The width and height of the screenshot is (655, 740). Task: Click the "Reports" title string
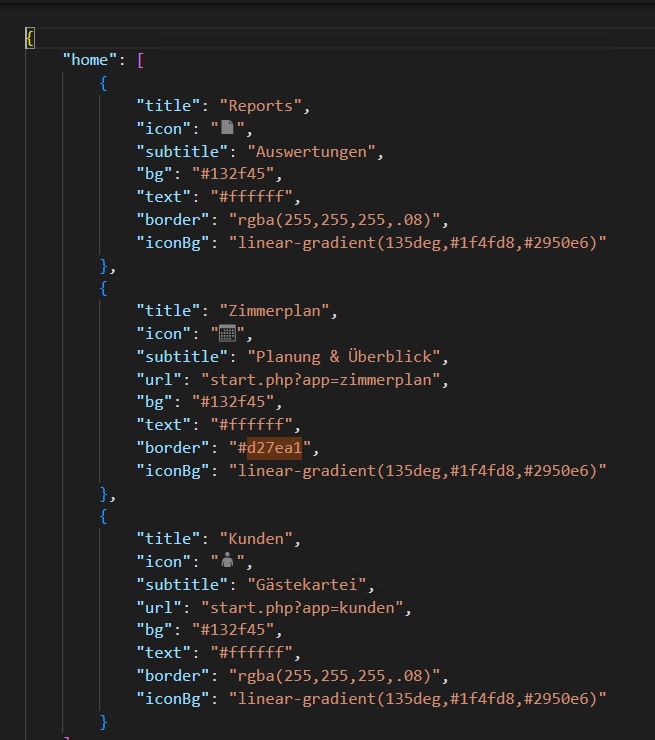pos(261,106)
